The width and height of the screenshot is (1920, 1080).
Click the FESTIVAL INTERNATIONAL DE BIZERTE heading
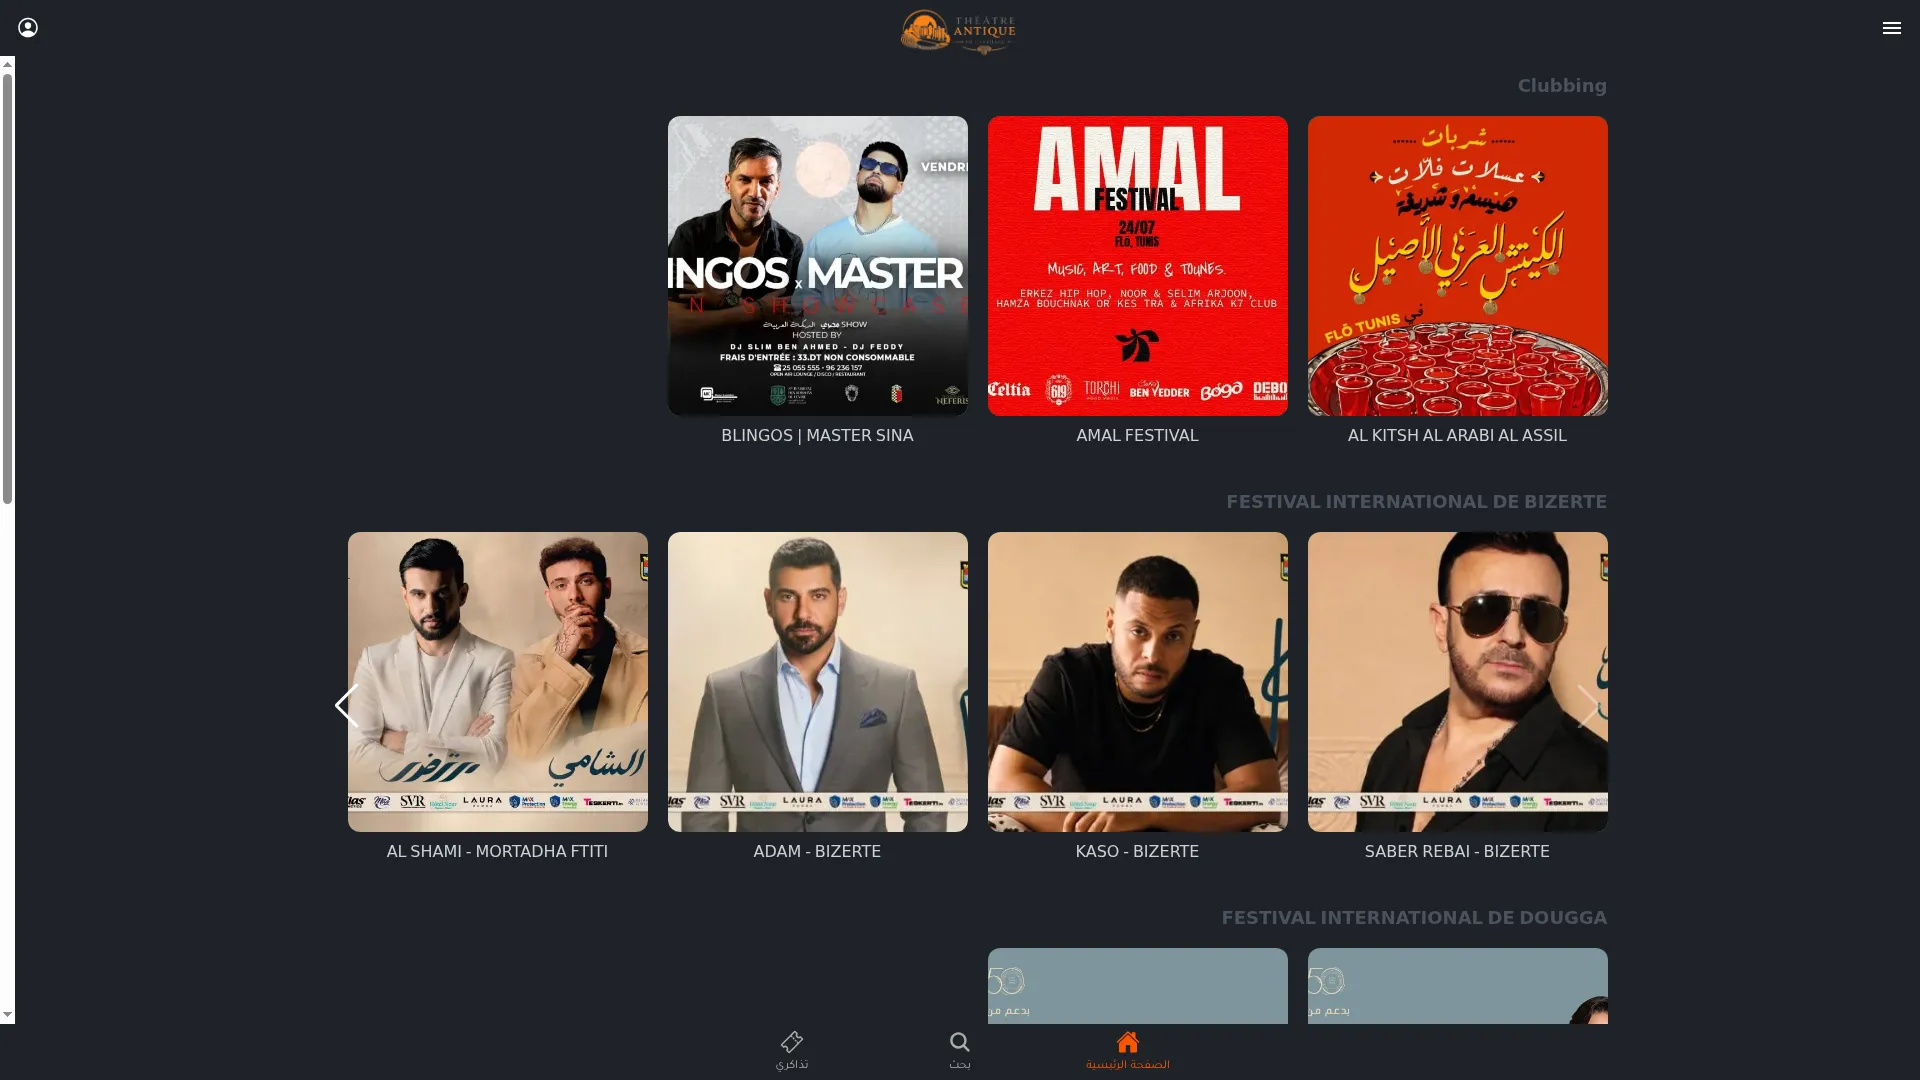tap(1416, 502)
